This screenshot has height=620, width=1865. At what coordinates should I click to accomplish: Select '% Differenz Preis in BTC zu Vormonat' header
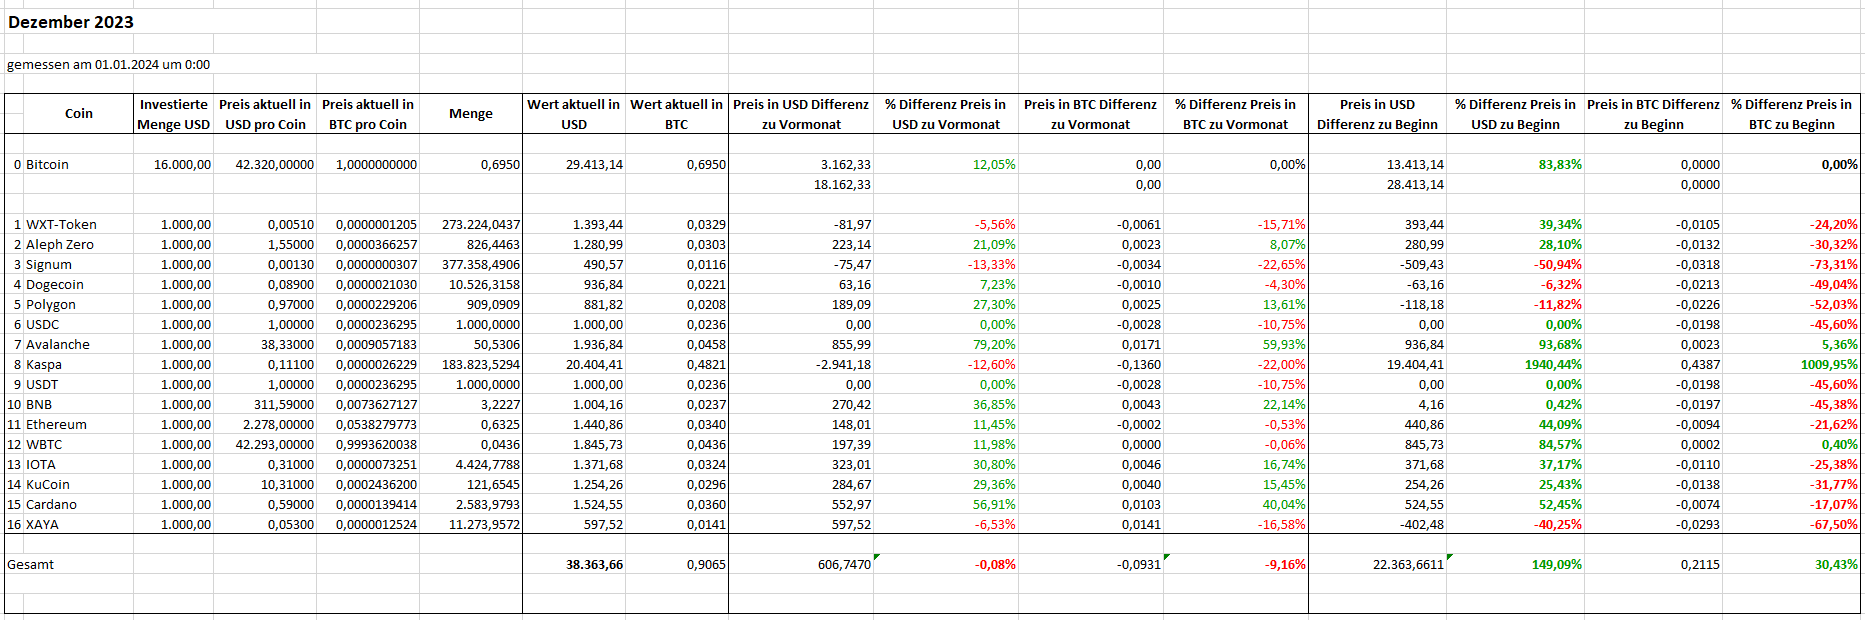[1235, 114]
